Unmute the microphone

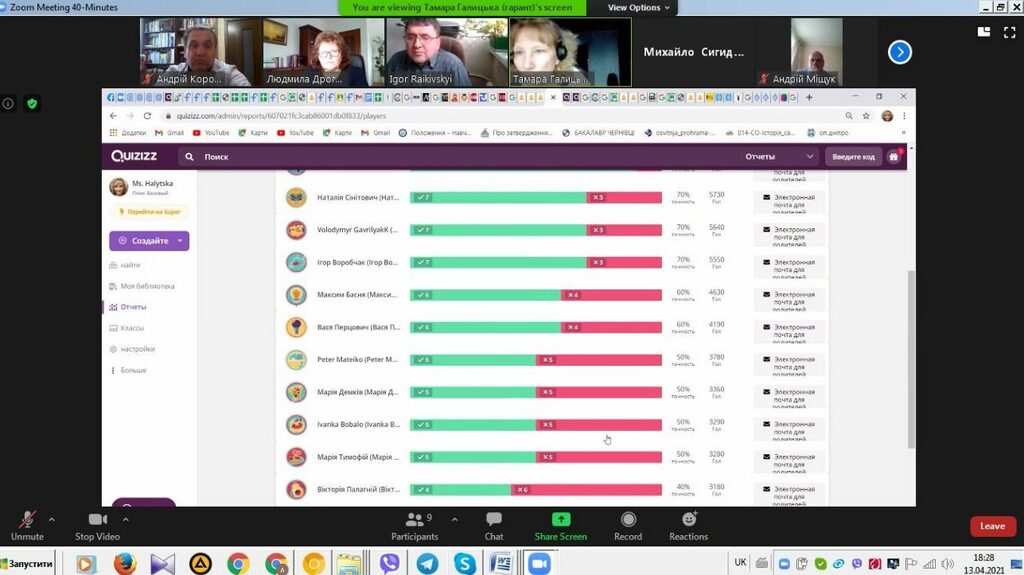[27, 525]
